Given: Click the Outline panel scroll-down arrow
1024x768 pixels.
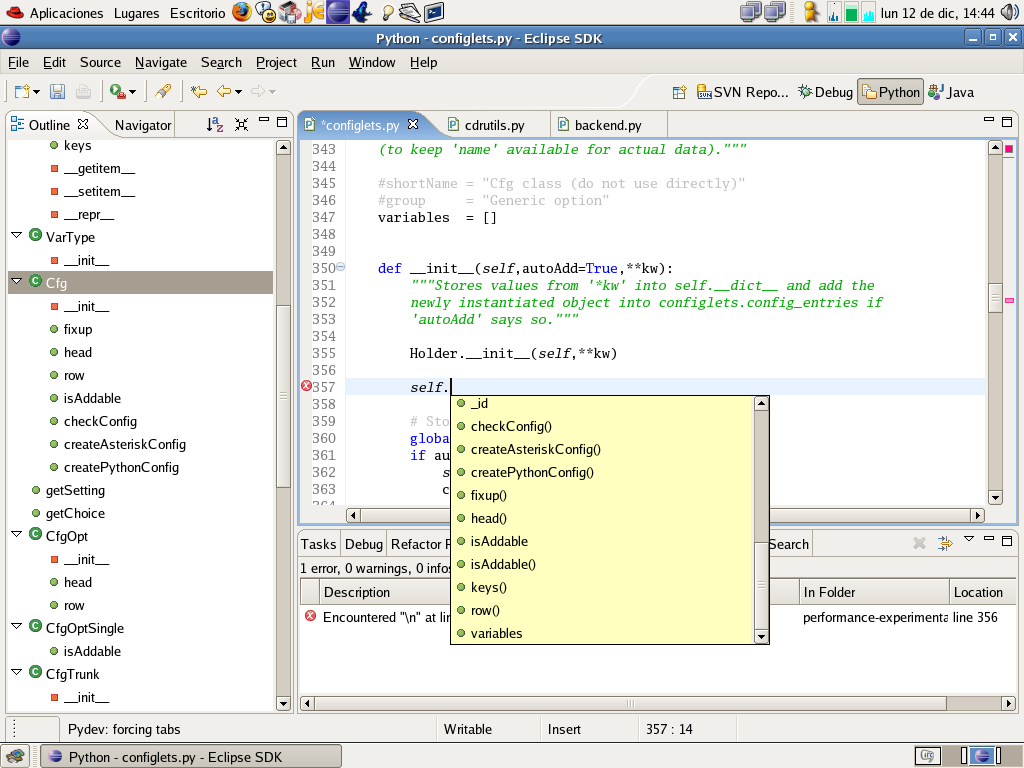Looking at the screenshot, I should point(283,704).
